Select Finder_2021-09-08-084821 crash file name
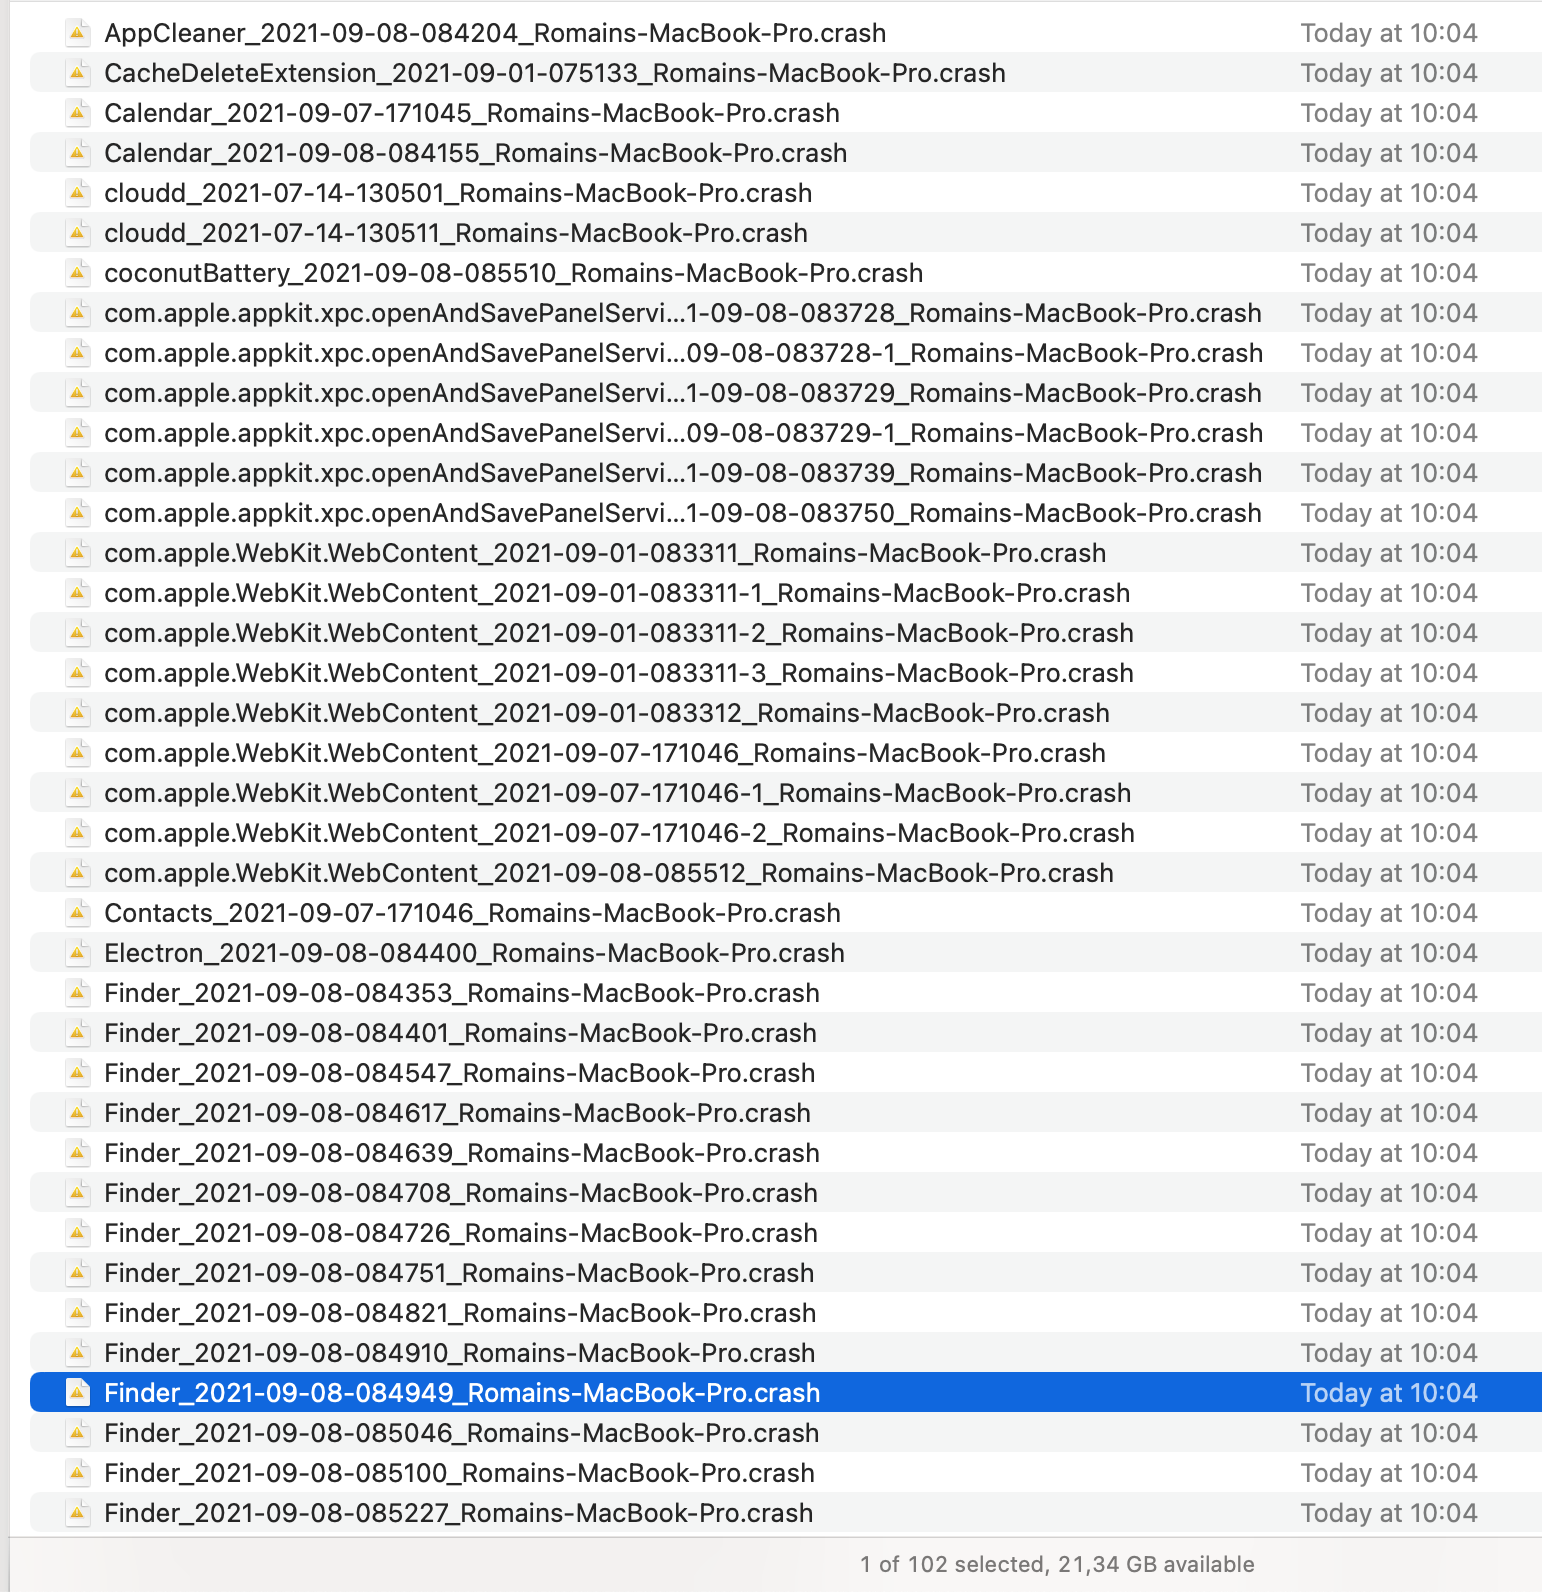Screen dimensions: 1542x1592 [460, 1313]
